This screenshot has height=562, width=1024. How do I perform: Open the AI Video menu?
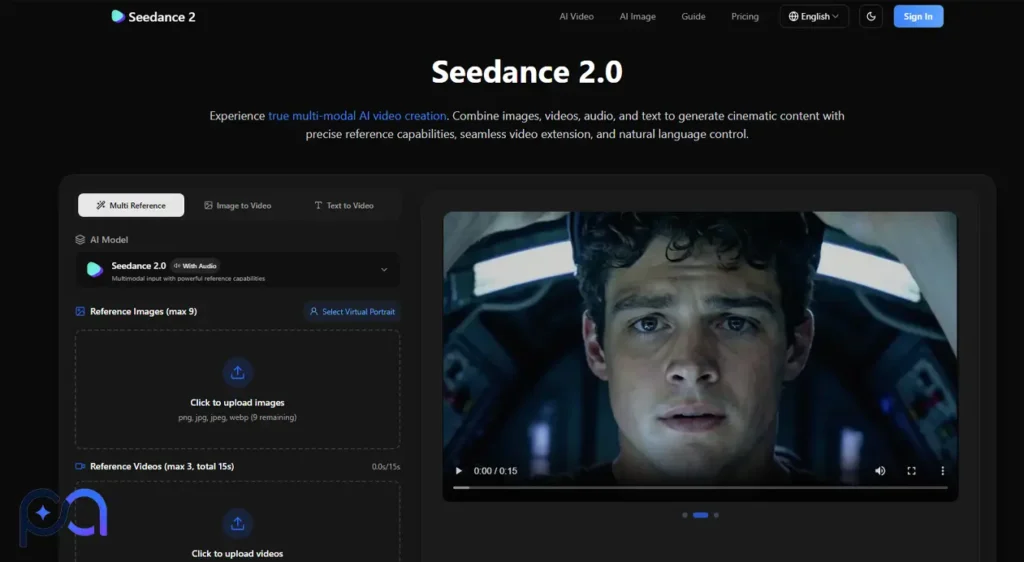tap(576, 16)
